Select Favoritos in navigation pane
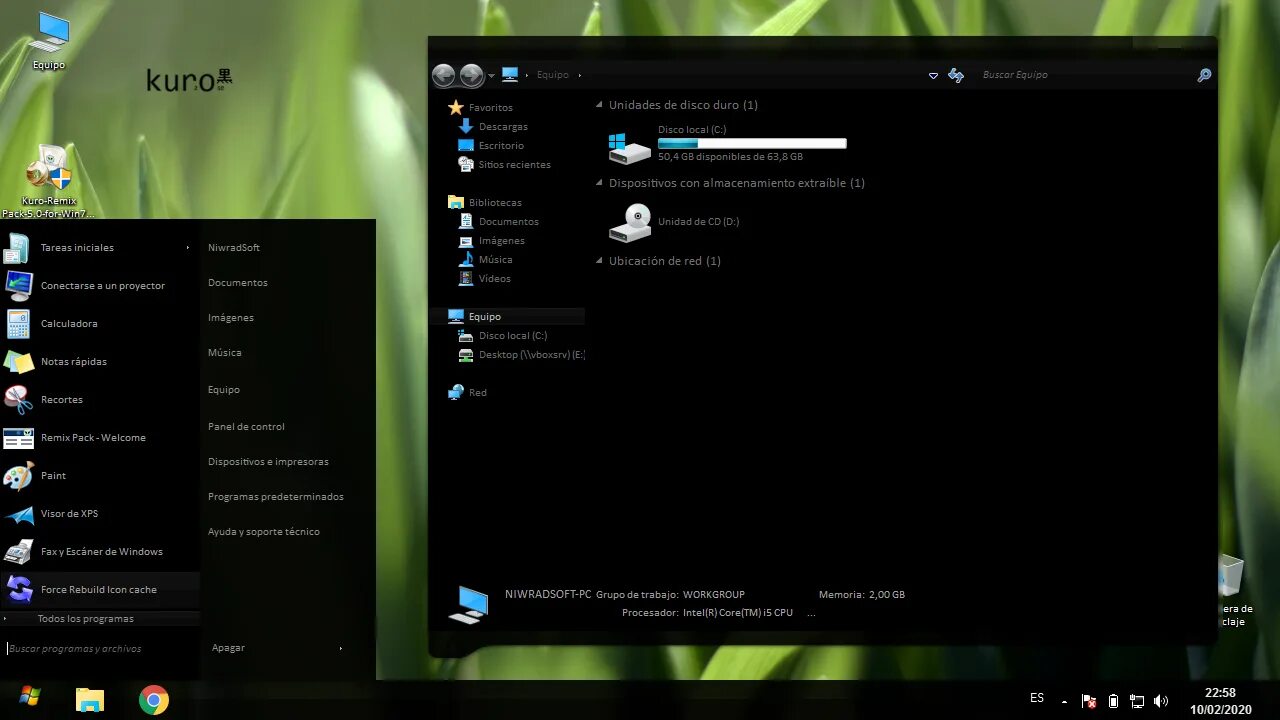The image size is (1280, 720). [x=490, y=107]
